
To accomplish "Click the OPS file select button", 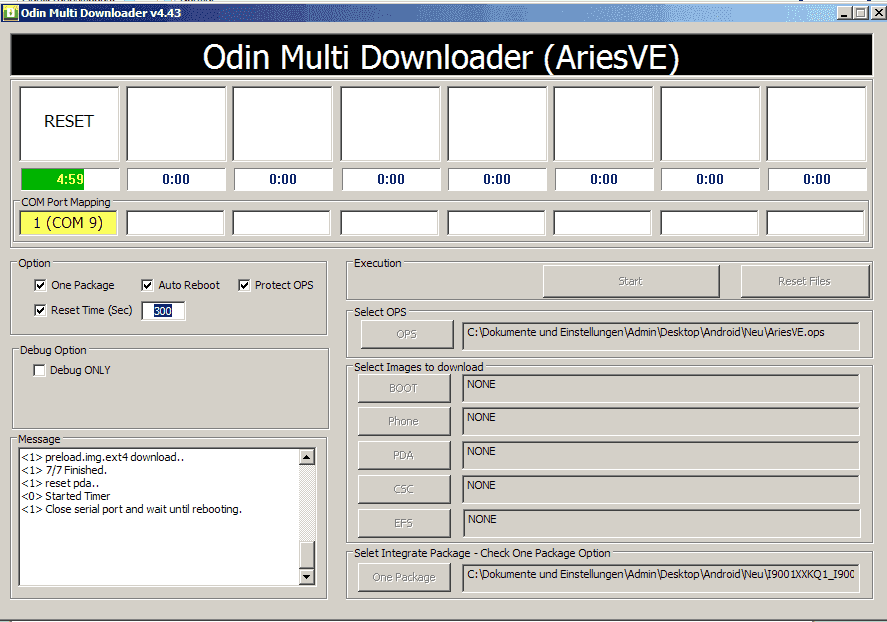I will click(x=407, y=334).
